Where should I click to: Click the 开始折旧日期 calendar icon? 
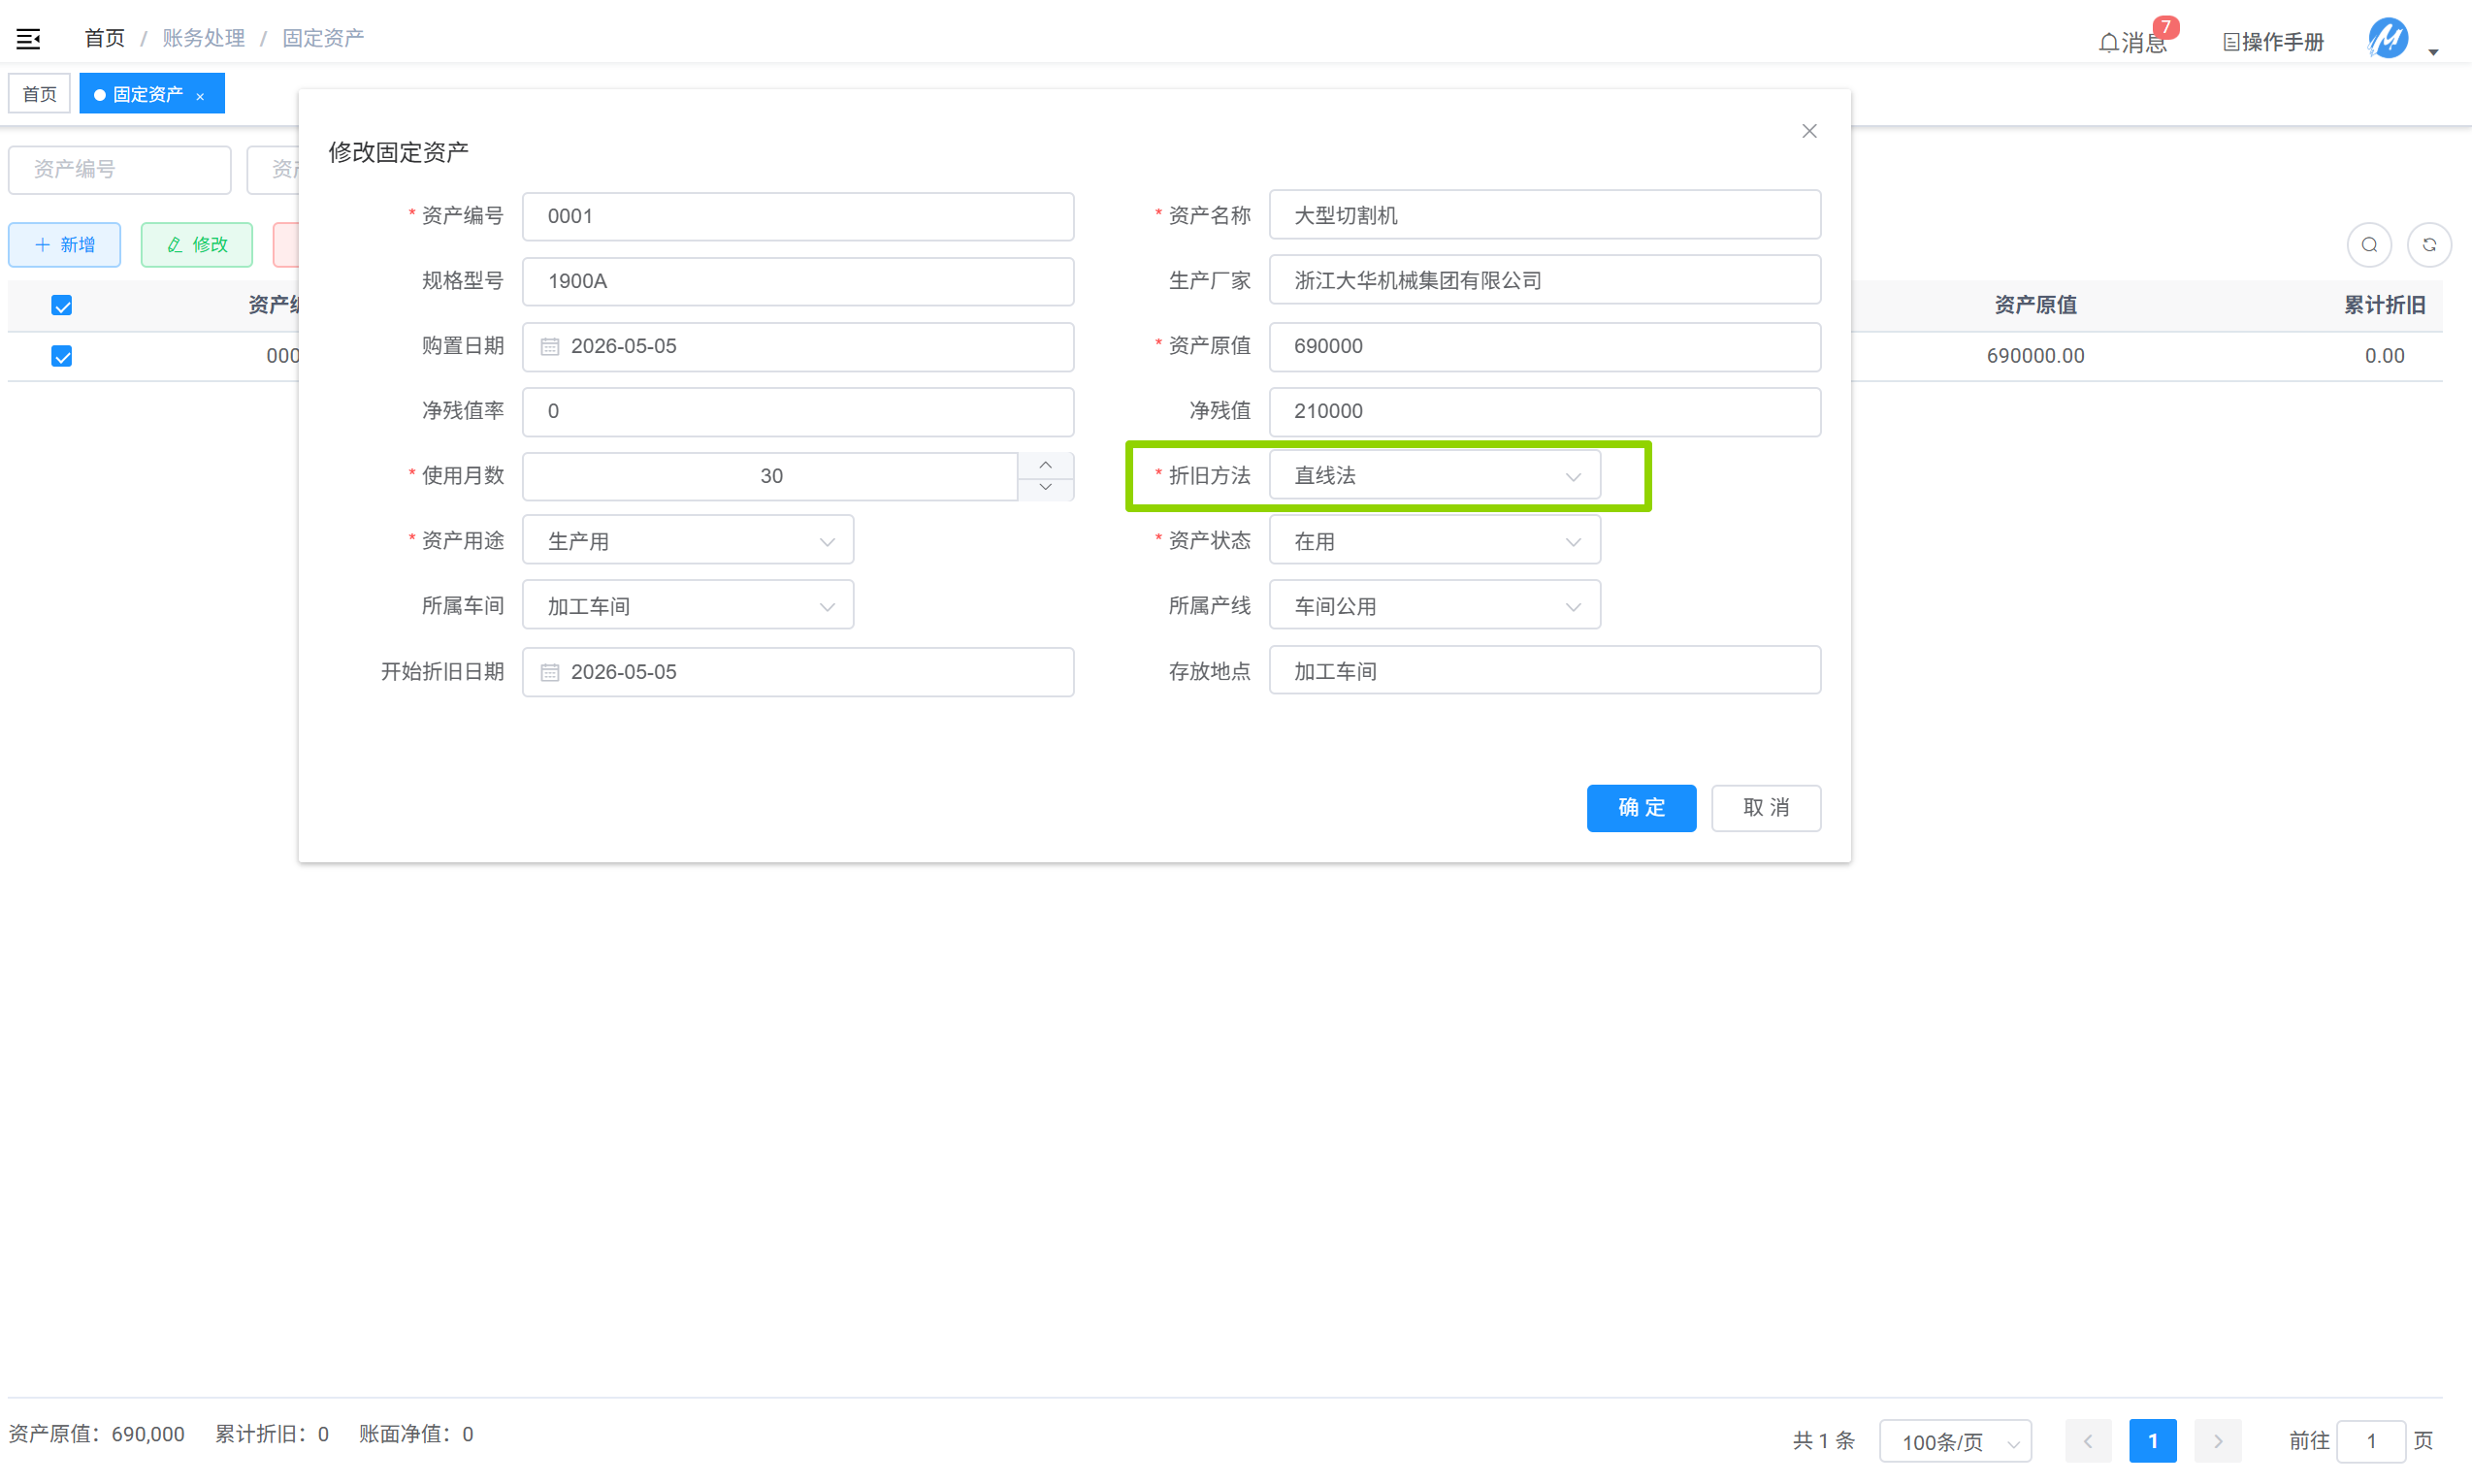pyautogui.click(x=549, y=673)
